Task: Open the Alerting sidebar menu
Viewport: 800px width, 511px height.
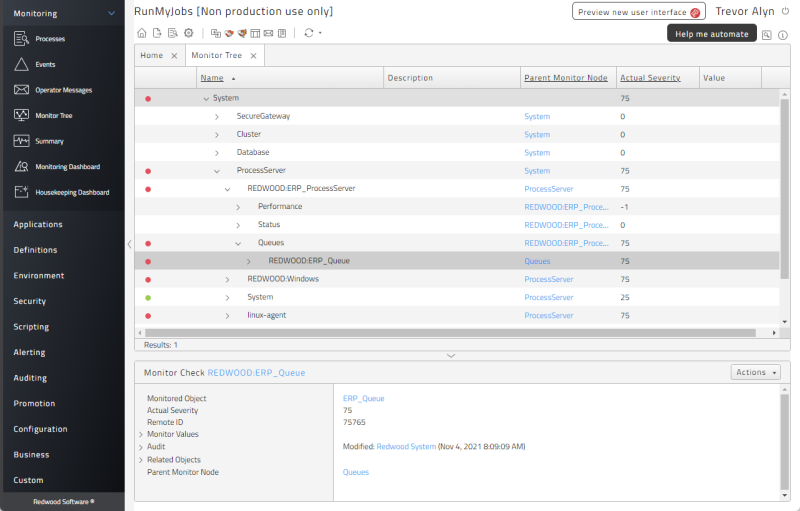Action: 29,352
